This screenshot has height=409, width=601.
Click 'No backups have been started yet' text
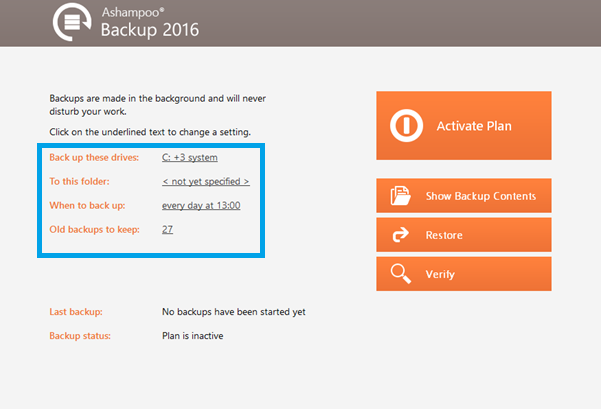pyautogui.click(x=233, y=312)
